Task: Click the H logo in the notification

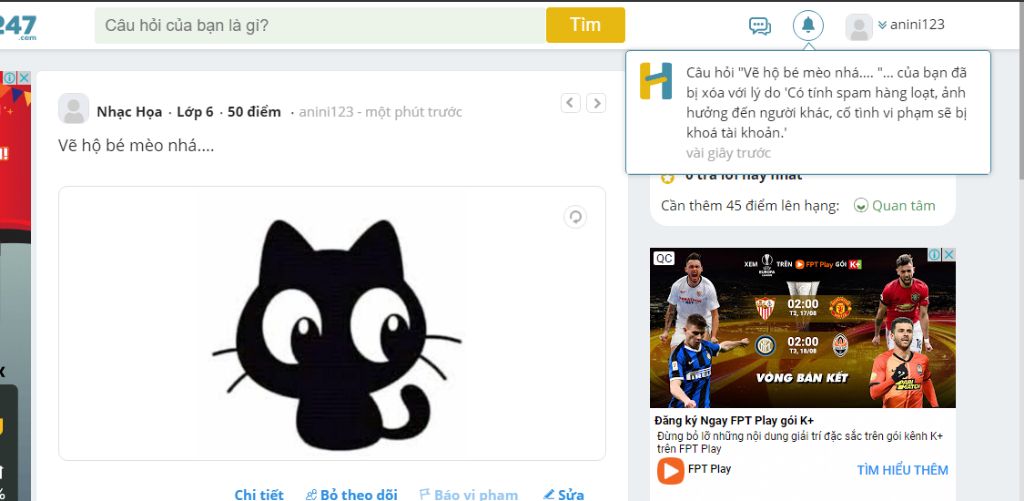Action: tap(656, 81)
